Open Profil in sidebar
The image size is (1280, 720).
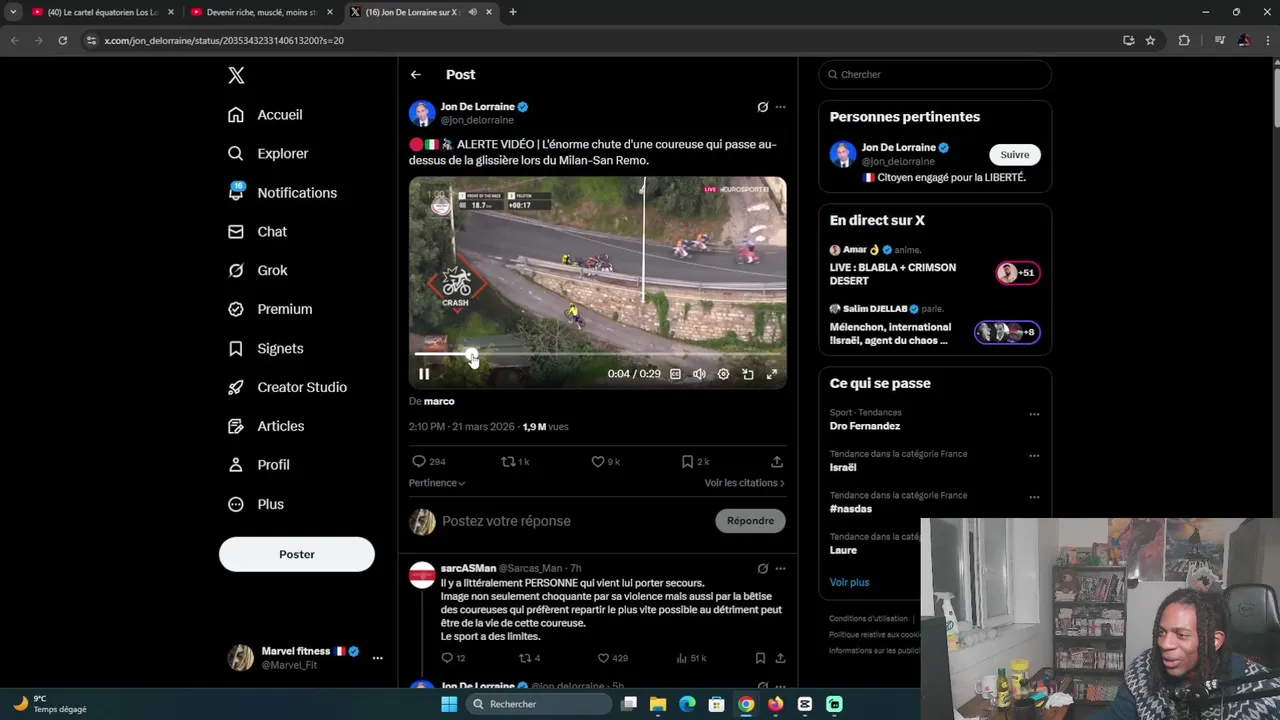tap(260, 465)
